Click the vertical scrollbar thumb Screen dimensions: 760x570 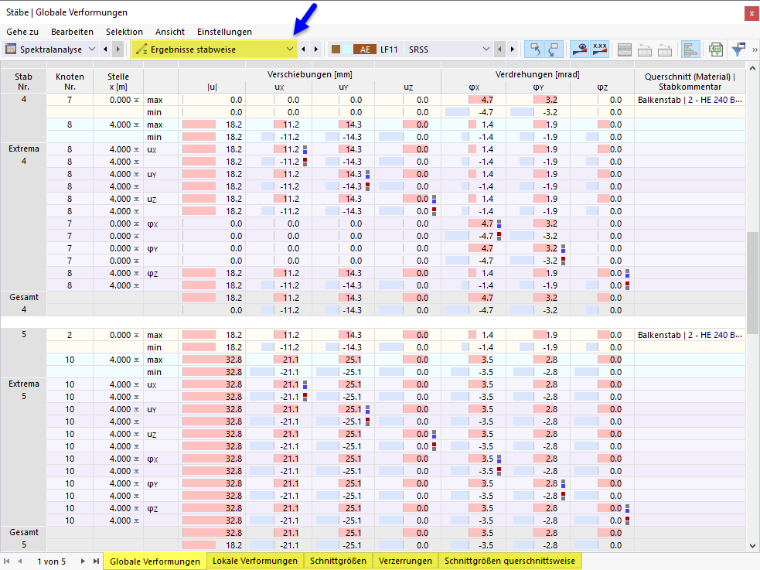pyautogui.click(x=752, y=283)
